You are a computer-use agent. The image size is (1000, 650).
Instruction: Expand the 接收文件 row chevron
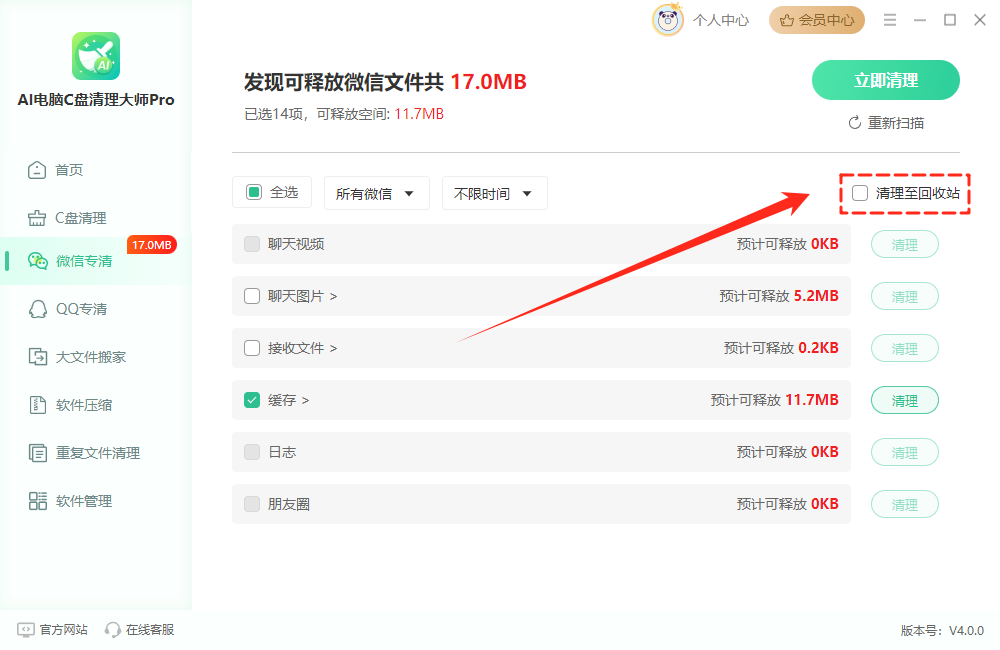[334, 348]
